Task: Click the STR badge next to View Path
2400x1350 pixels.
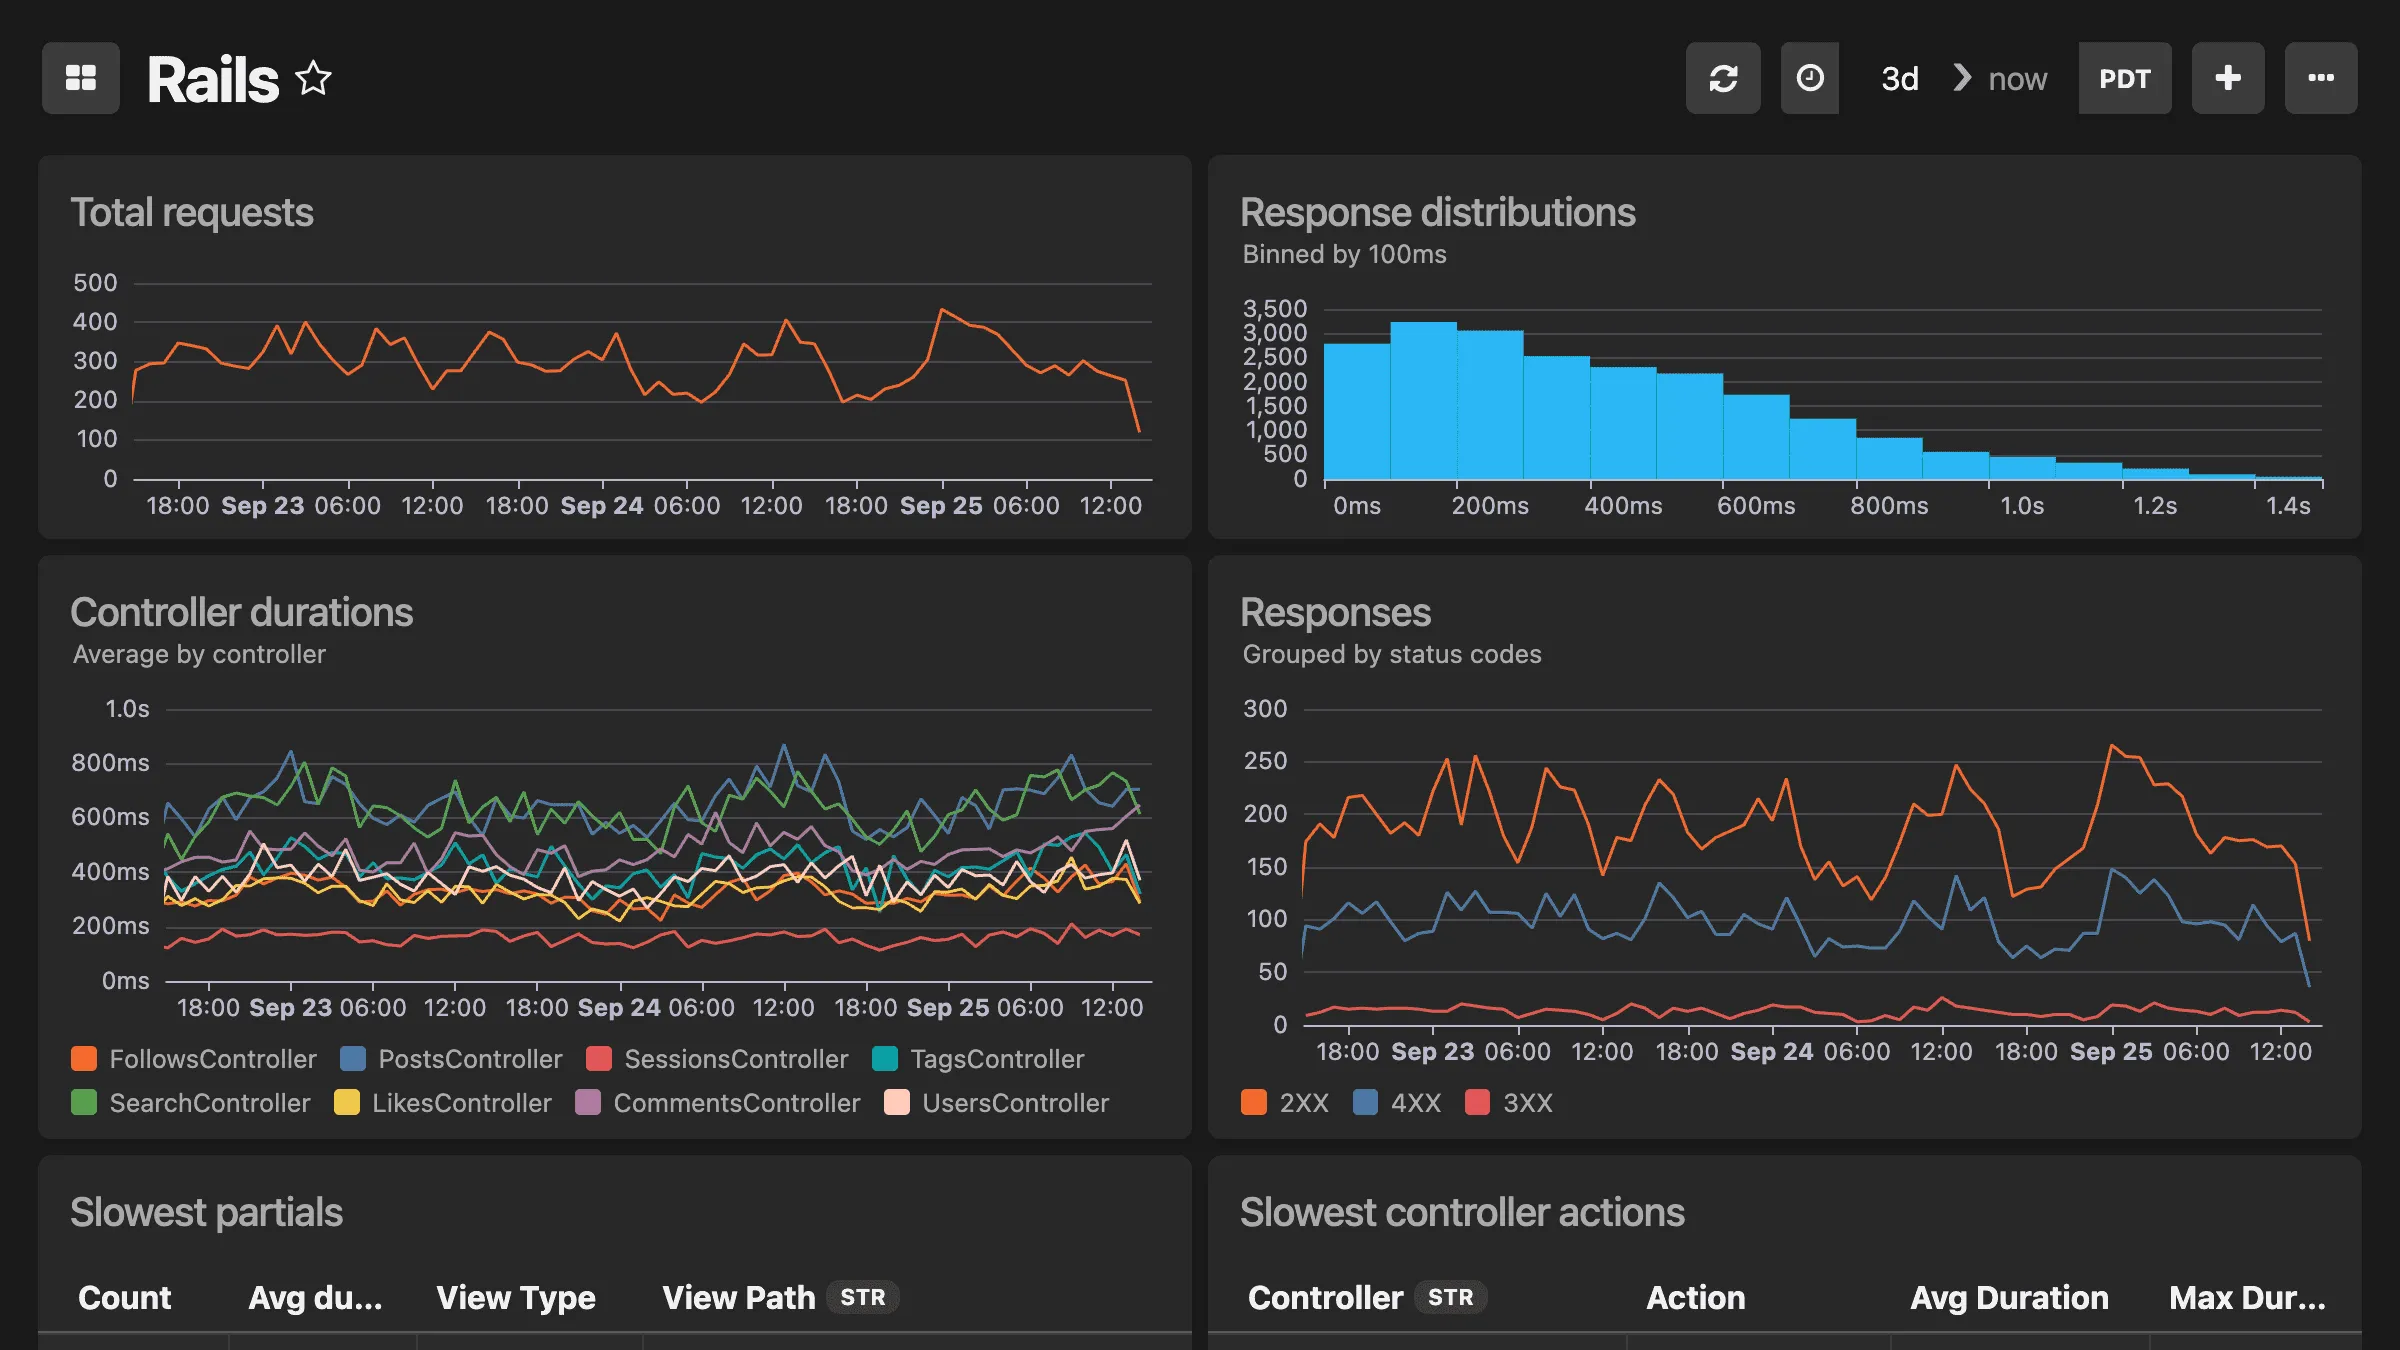Action: click(862, 1297)
